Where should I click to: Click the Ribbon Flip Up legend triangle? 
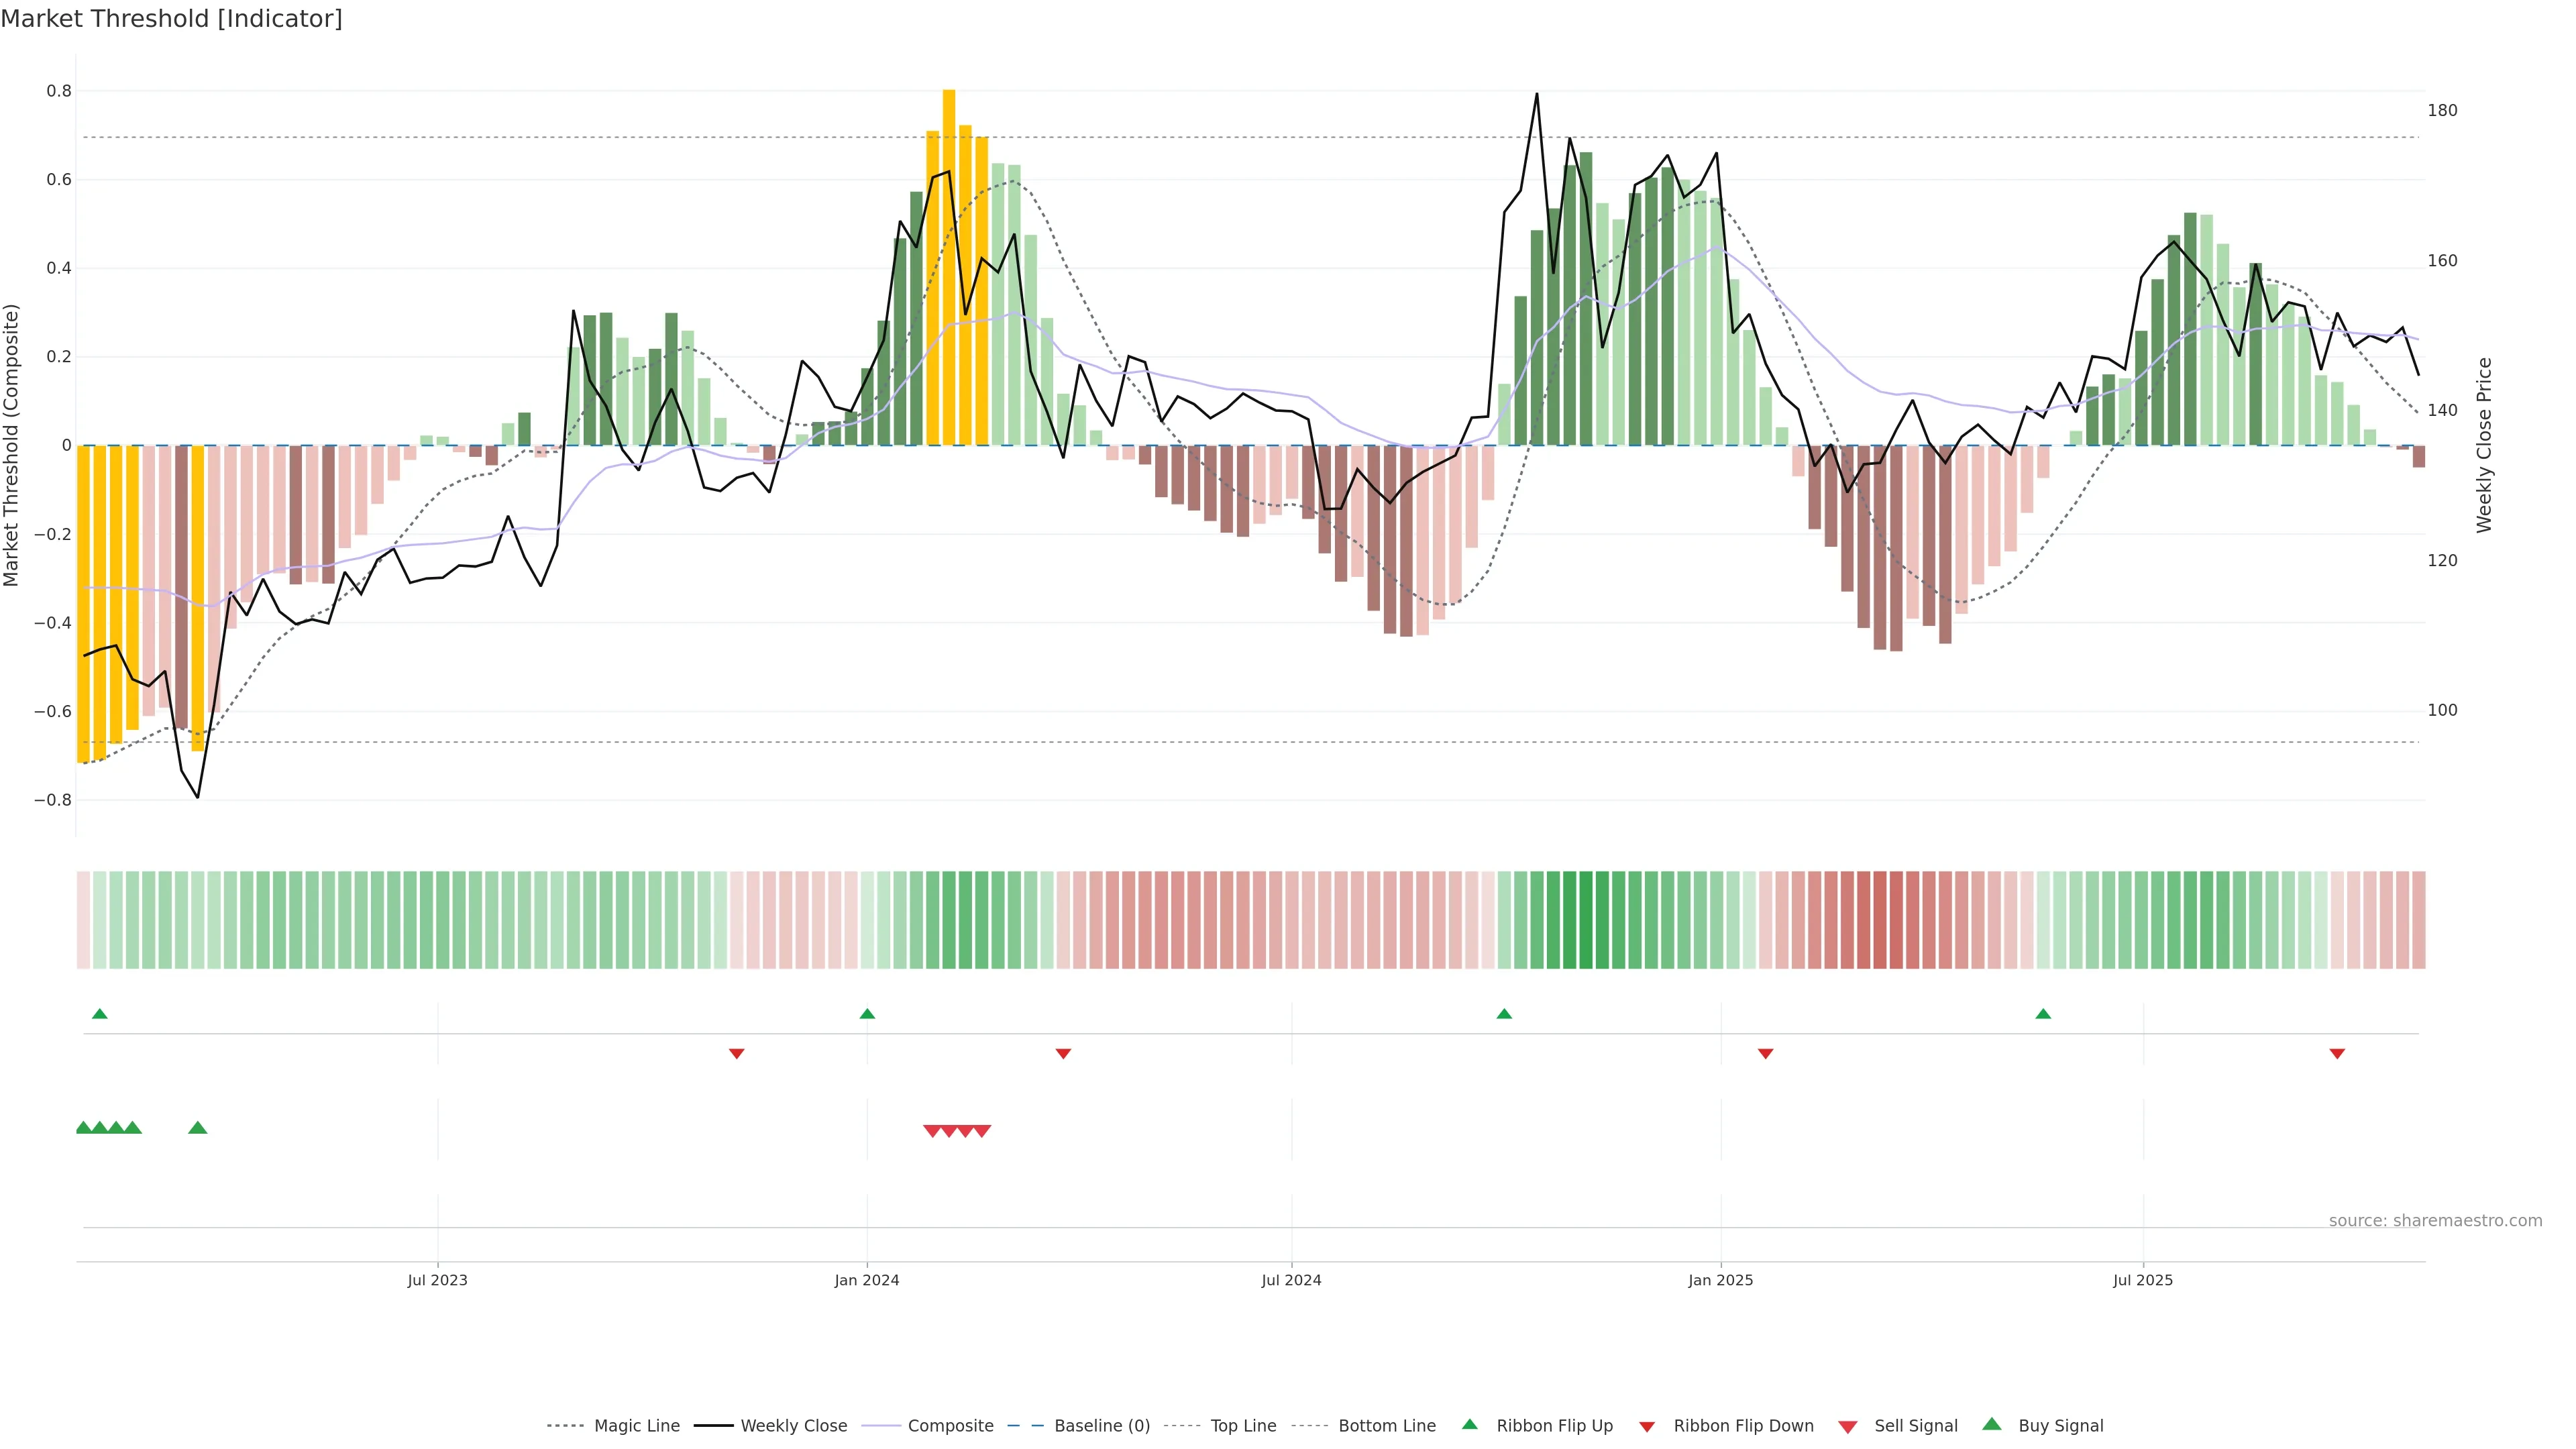1469,1424
